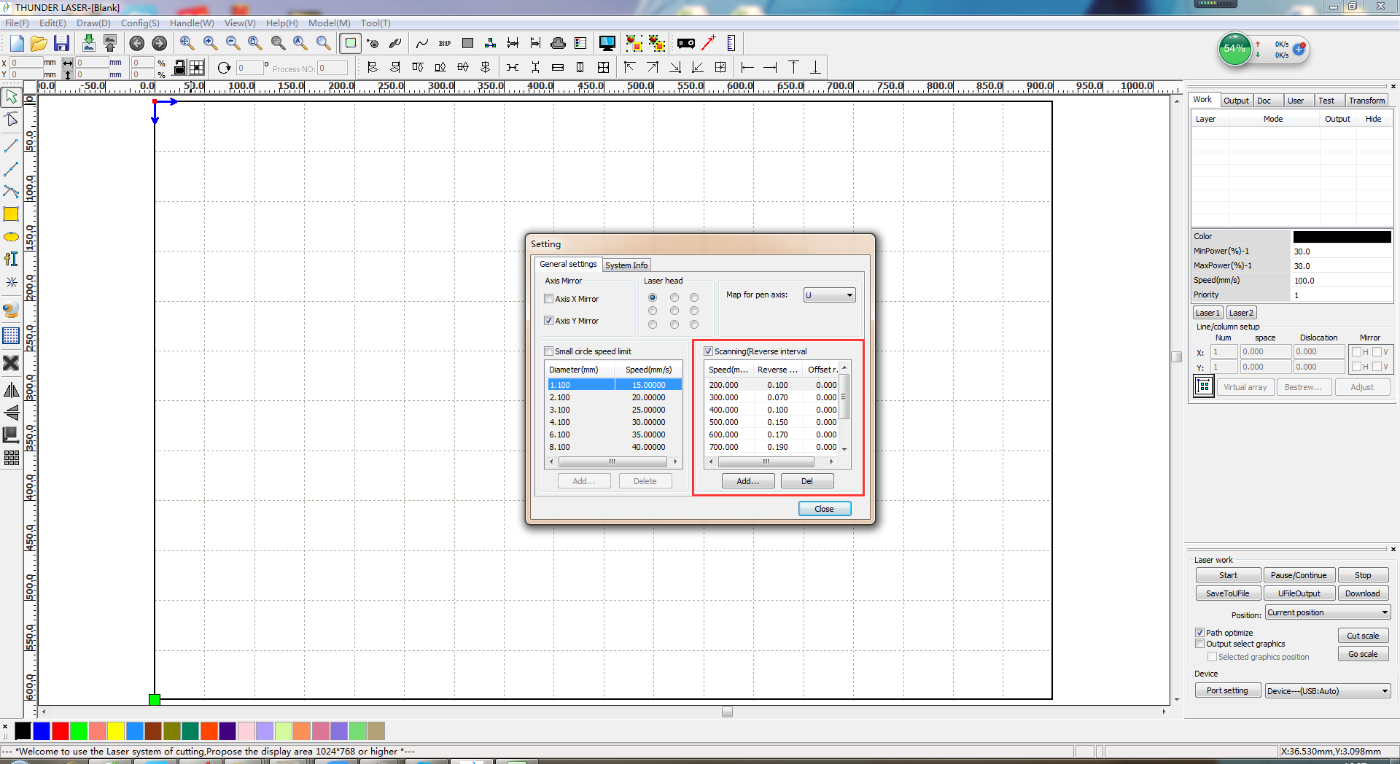Toggle Path optimize checkbox

(1200, 633)
